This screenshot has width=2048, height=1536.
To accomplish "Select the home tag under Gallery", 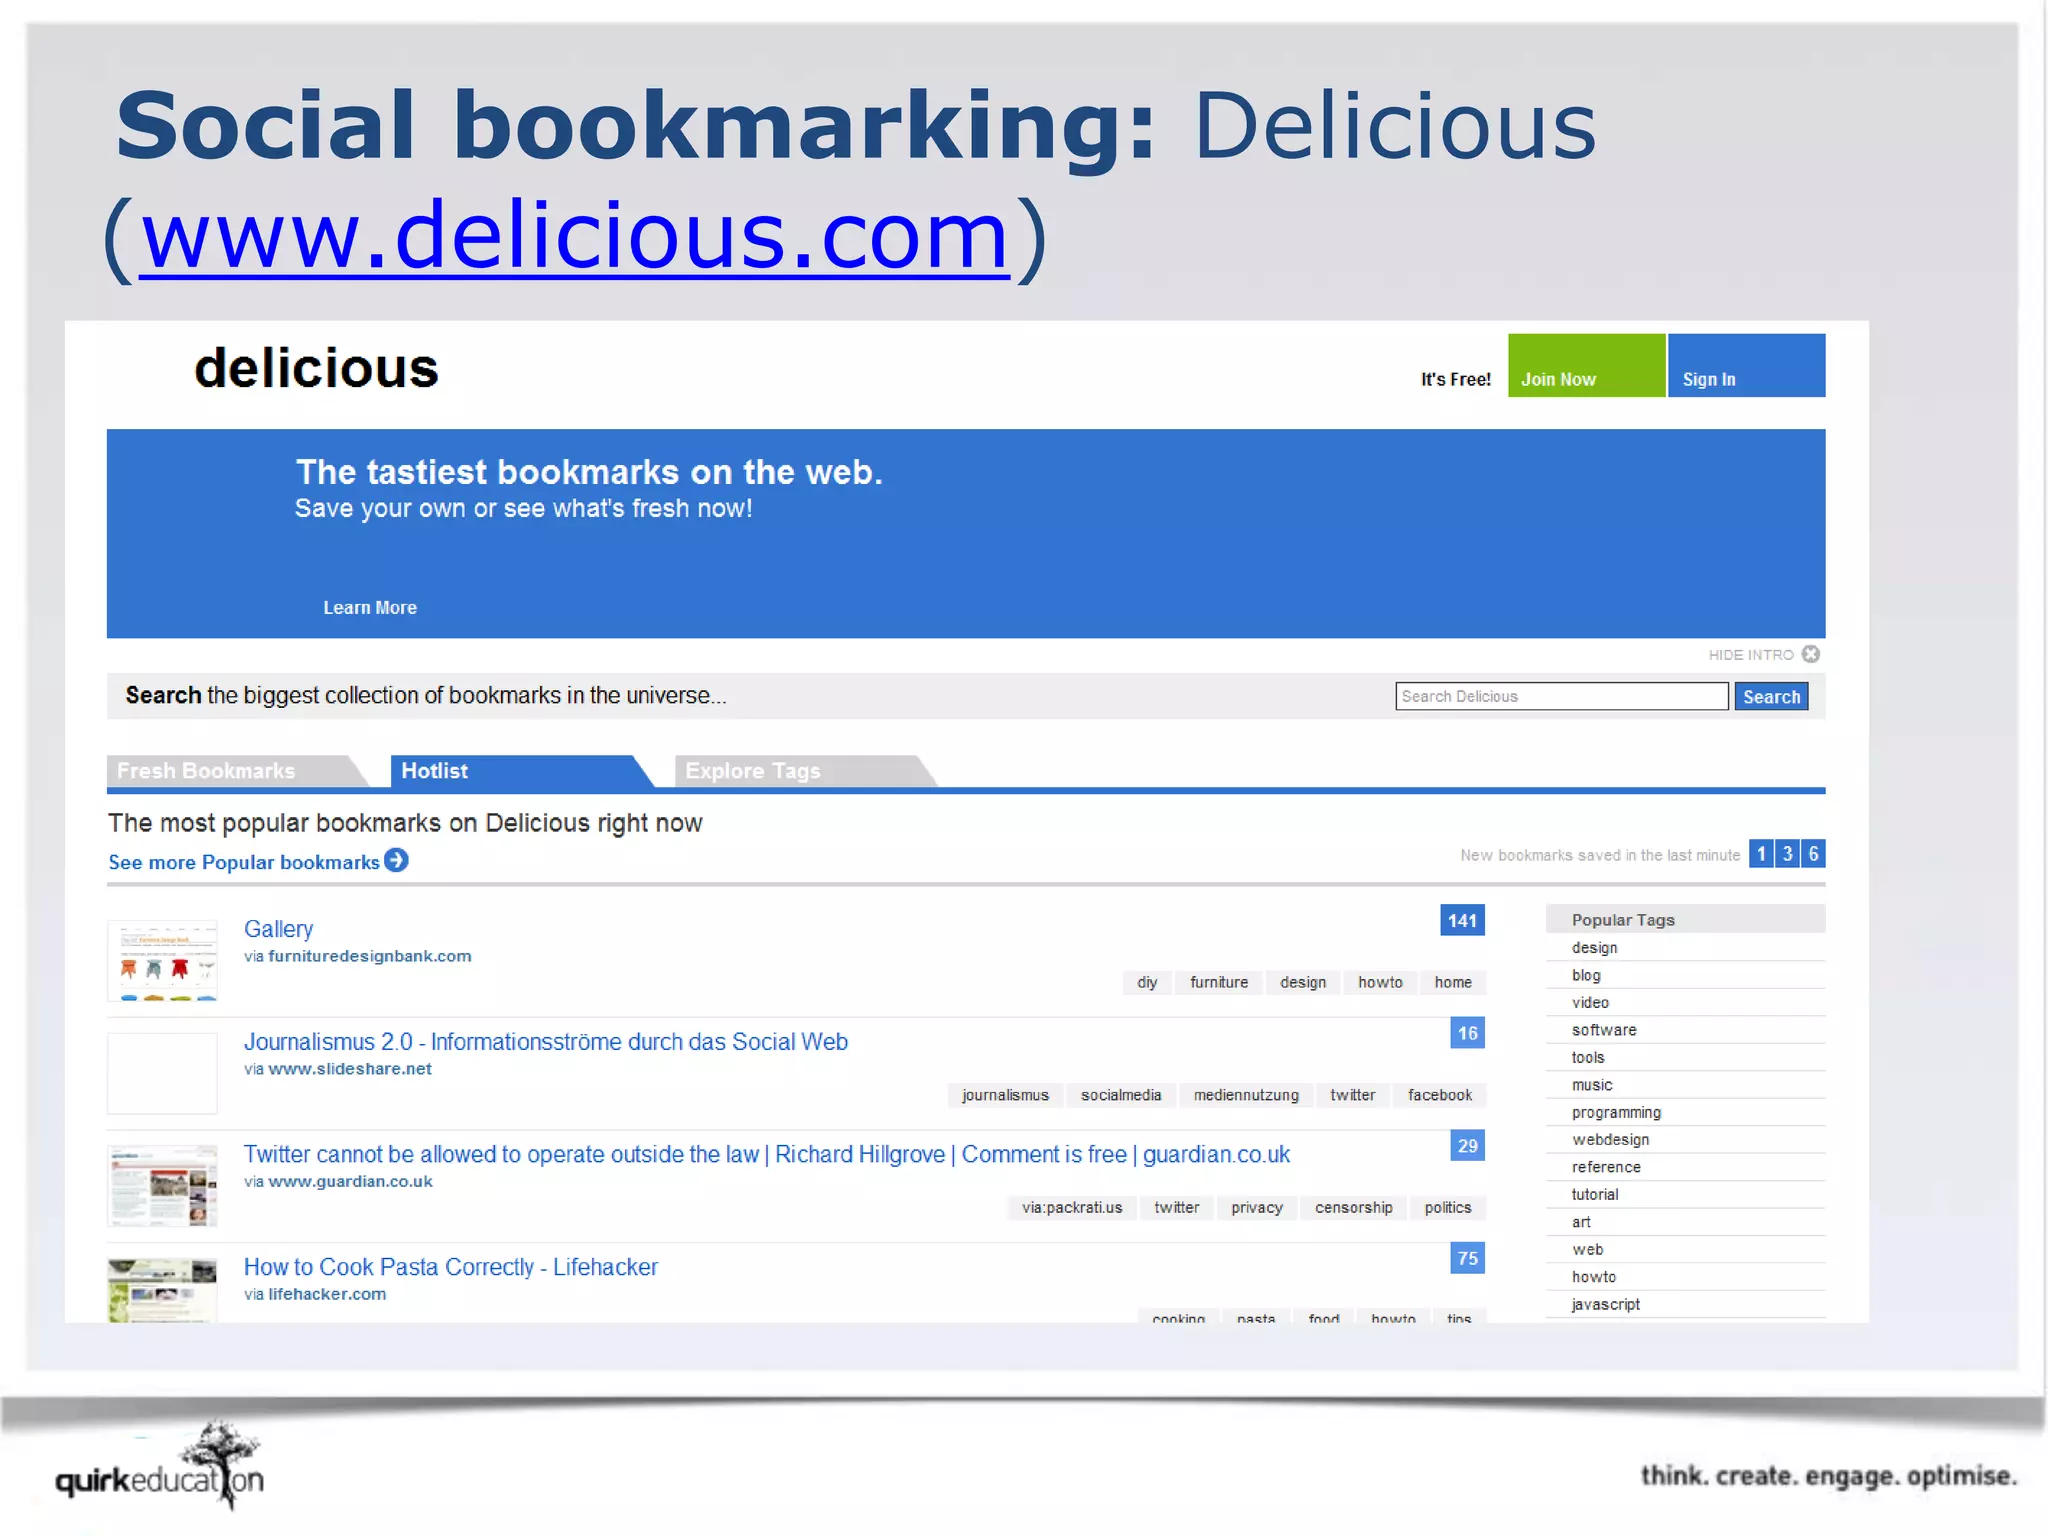I will 1453,983.
